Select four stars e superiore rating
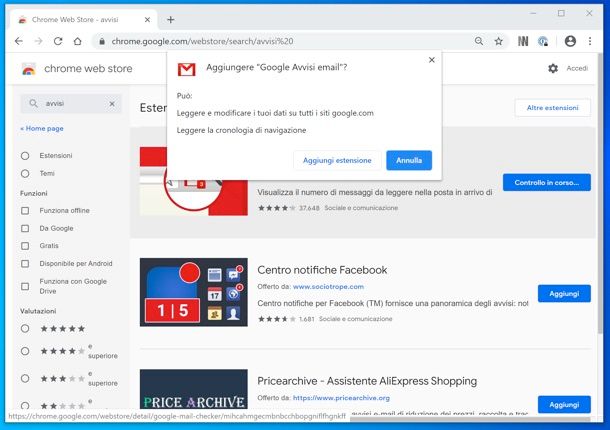This screenshot has width=610, height=430. pos(25,351)
